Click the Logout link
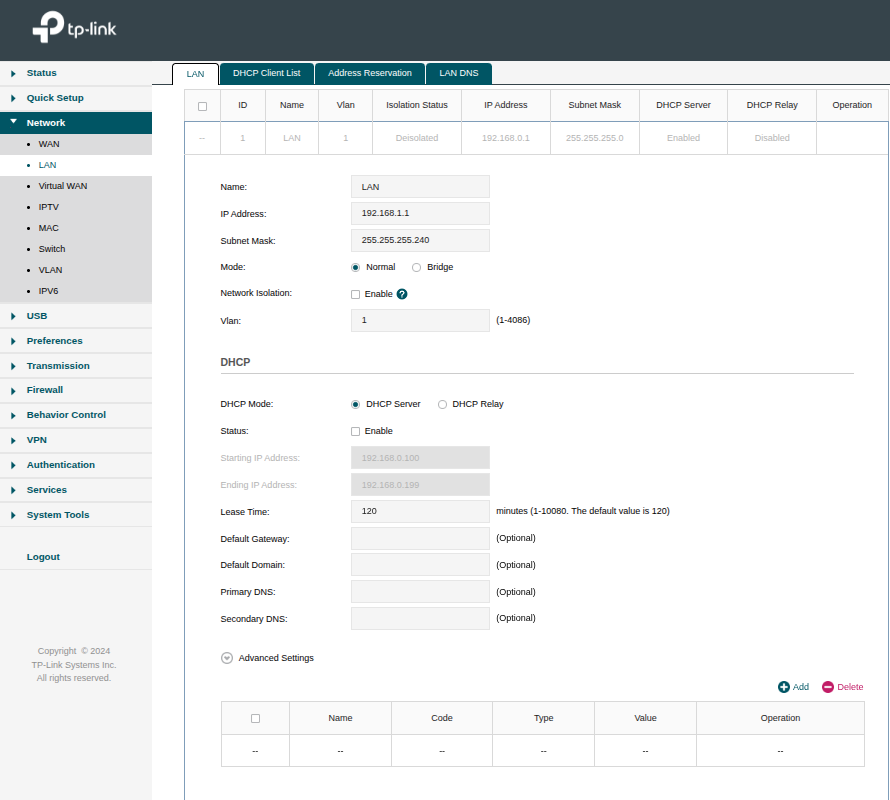Viewport: 890px width, 800px height. 43,557
